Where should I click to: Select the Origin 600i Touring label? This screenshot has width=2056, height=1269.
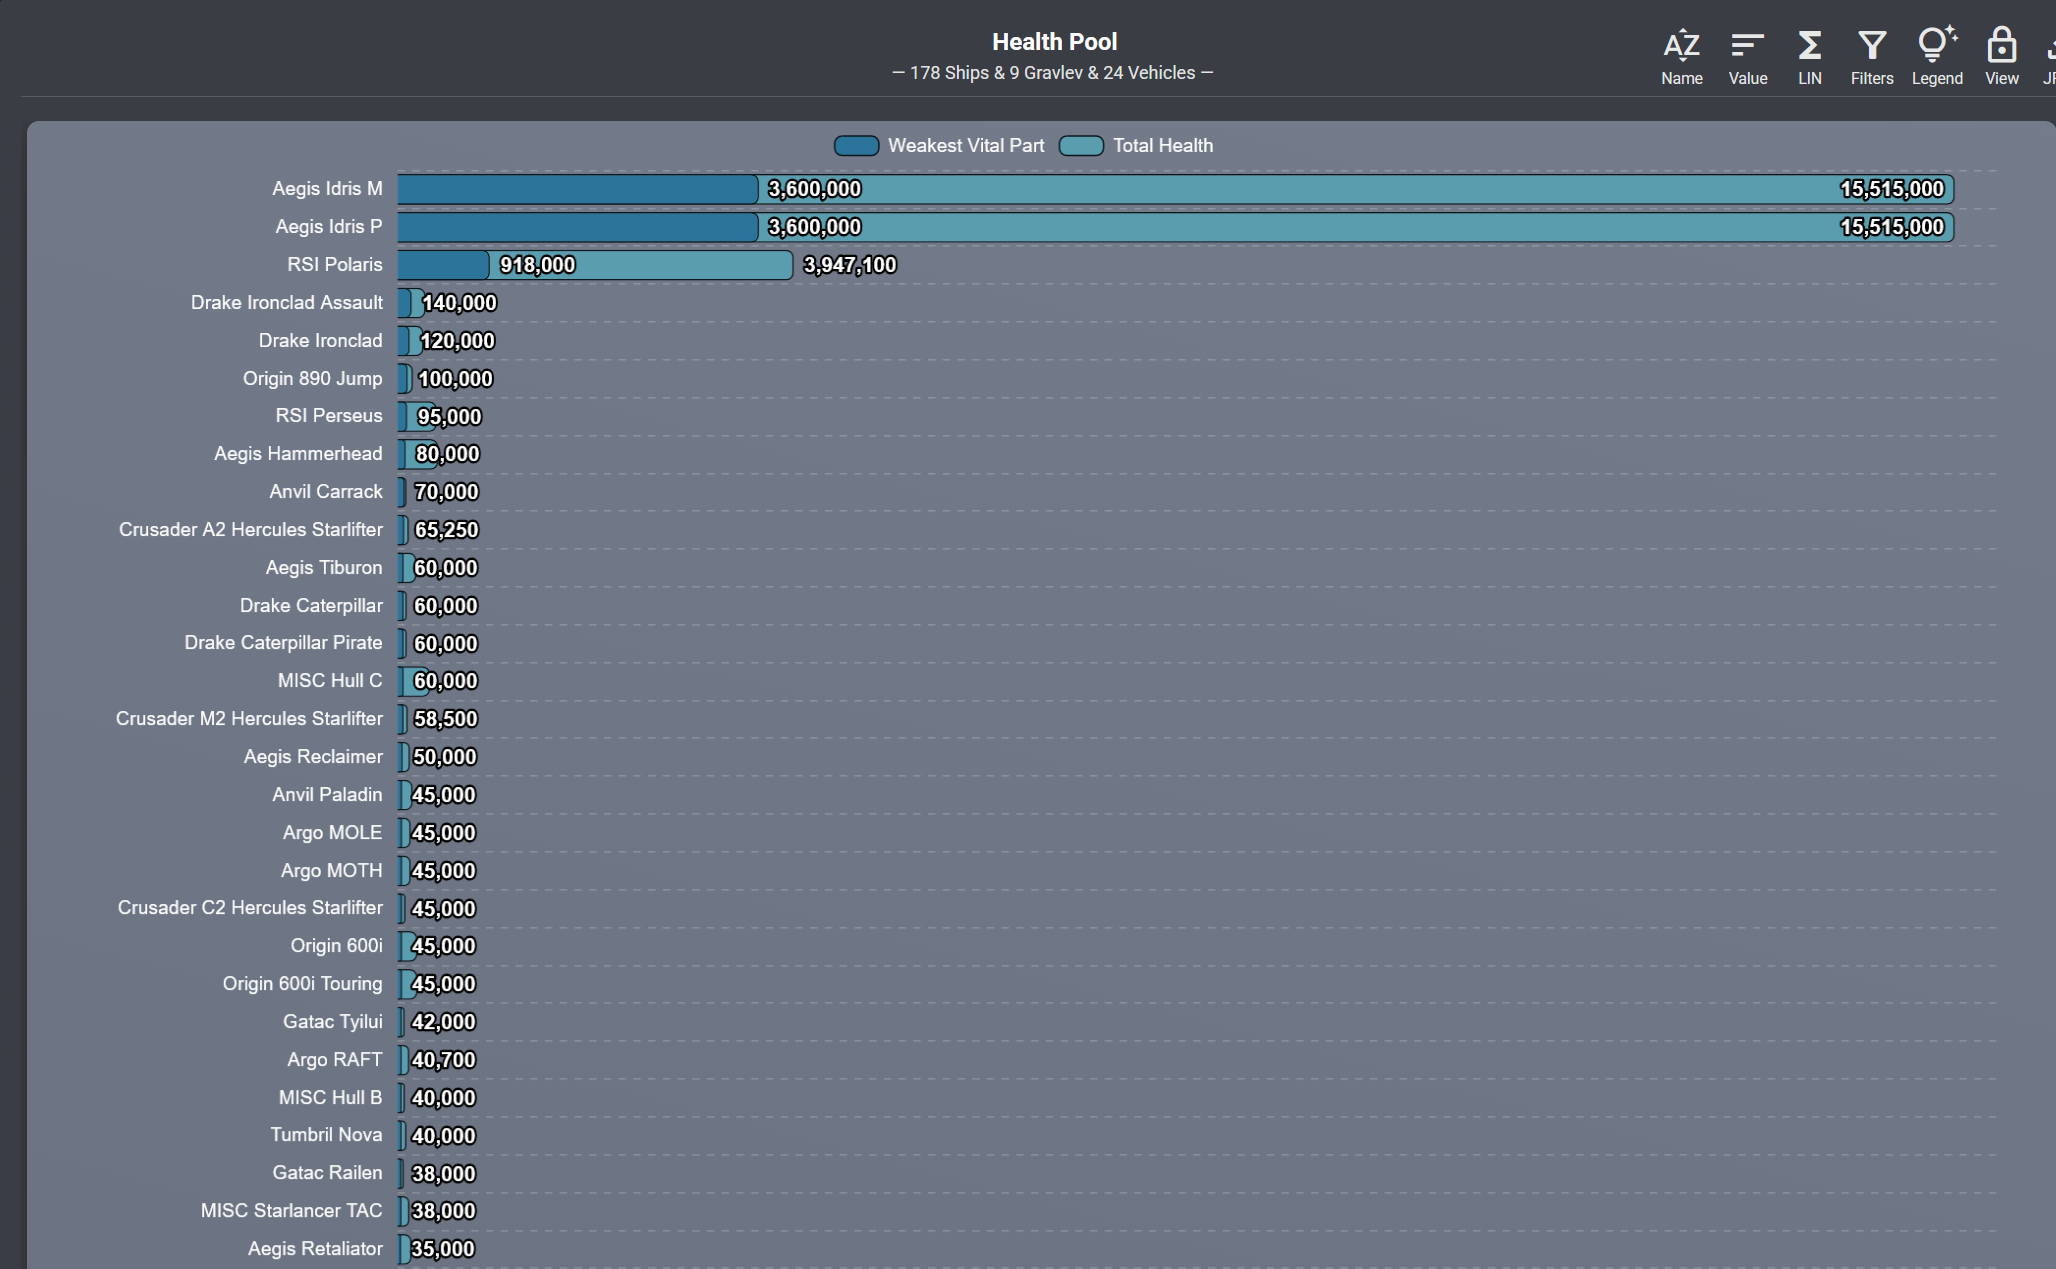[x=302, y=984]
